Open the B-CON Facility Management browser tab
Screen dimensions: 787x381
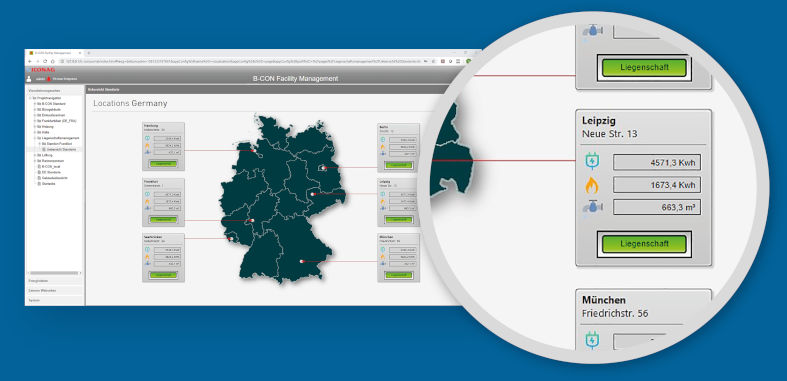(54, 53)
